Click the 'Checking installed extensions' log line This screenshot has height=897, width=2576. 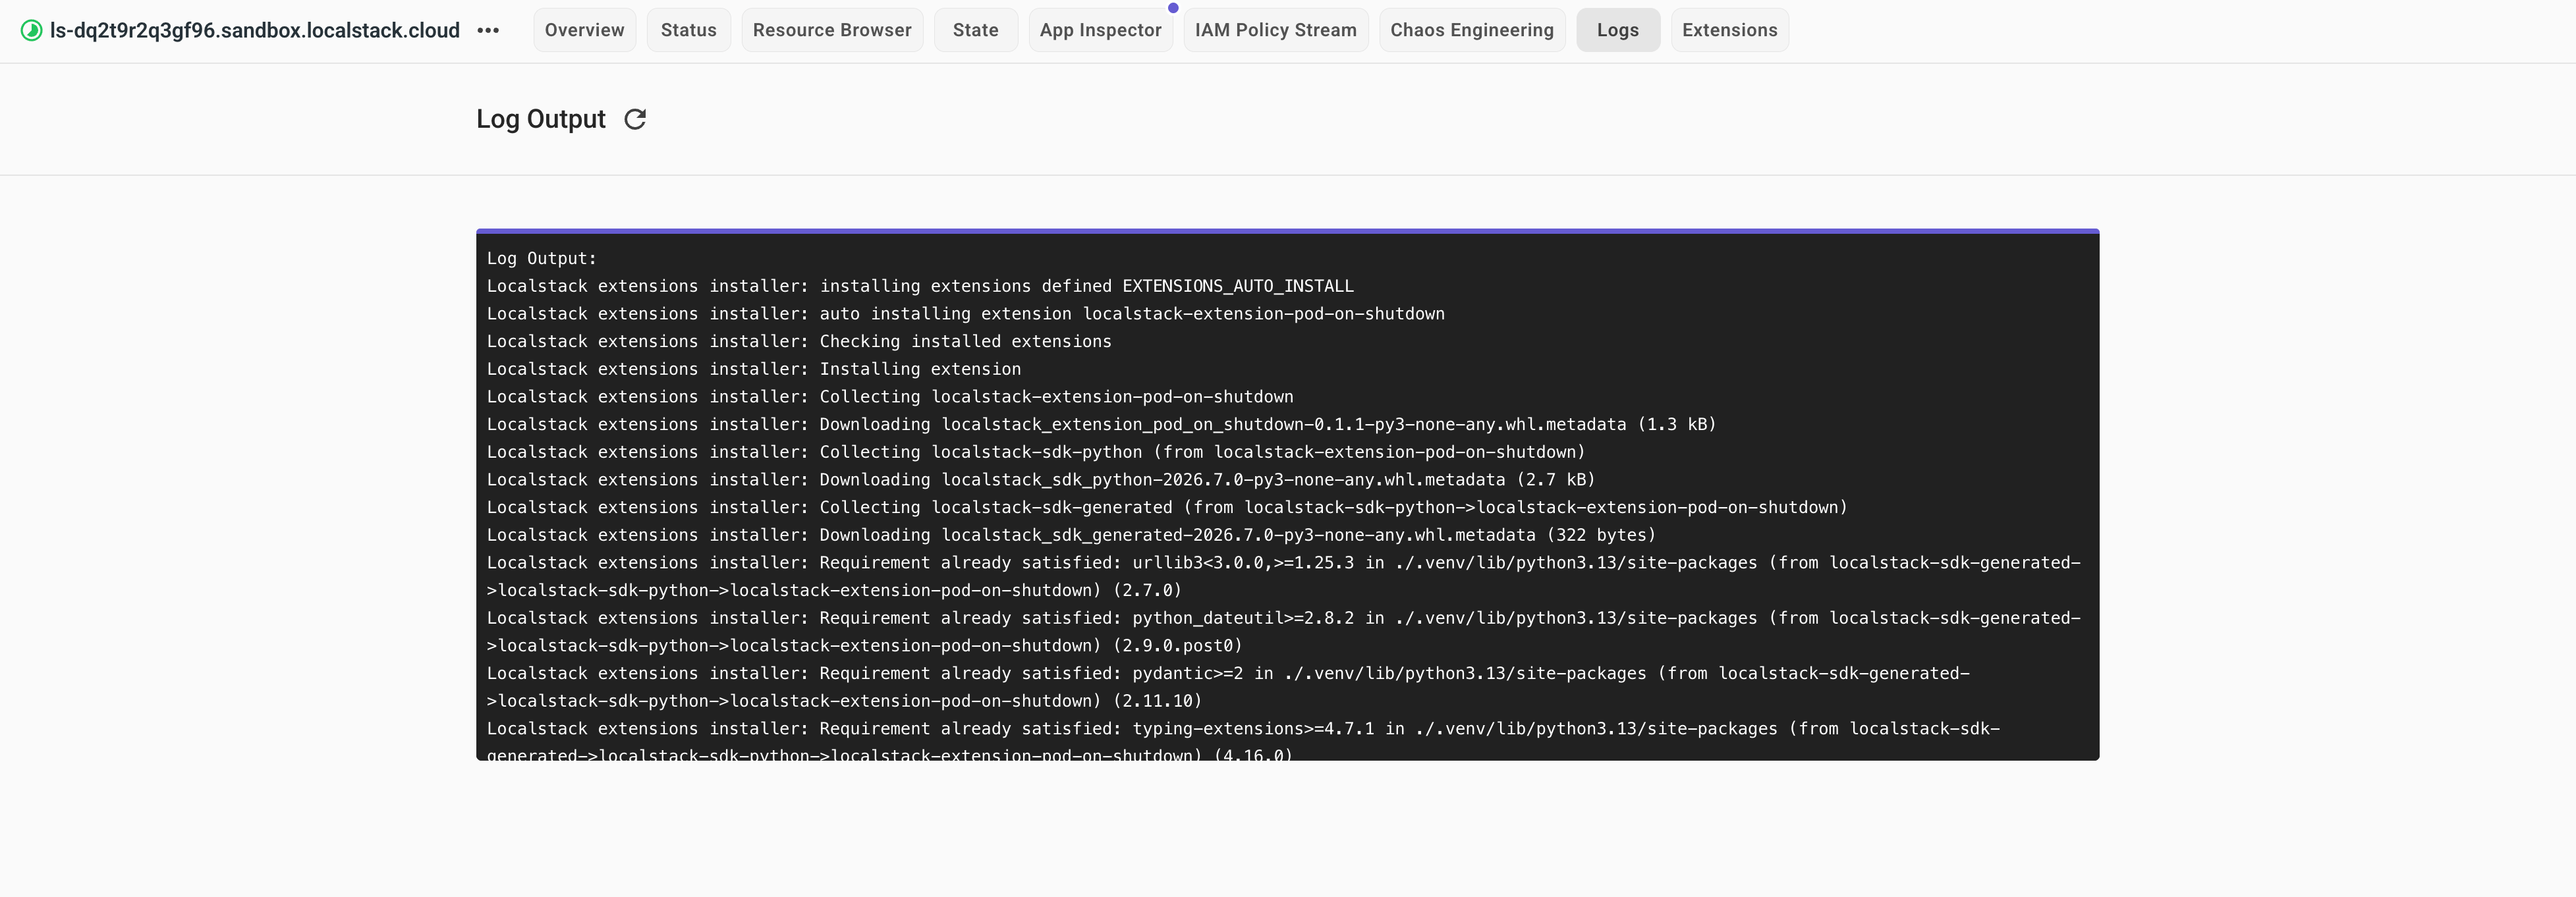point(799,341)
